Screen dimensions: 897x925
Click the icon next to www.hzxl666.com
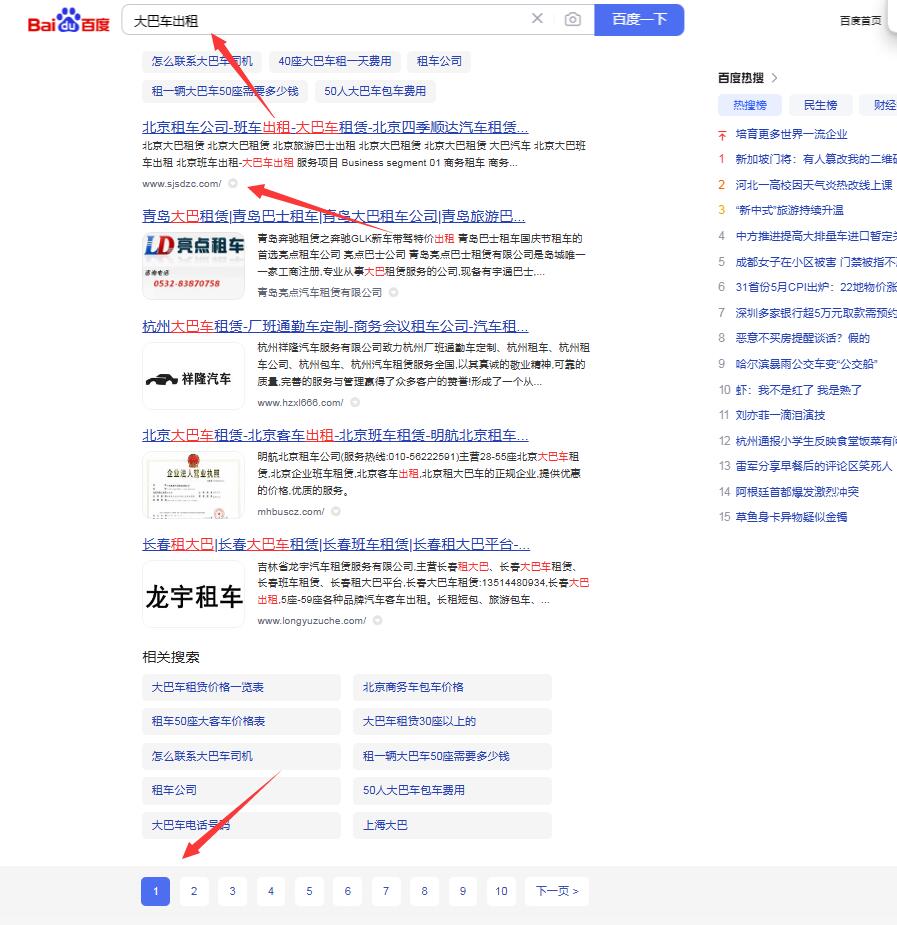click(355, 402)
